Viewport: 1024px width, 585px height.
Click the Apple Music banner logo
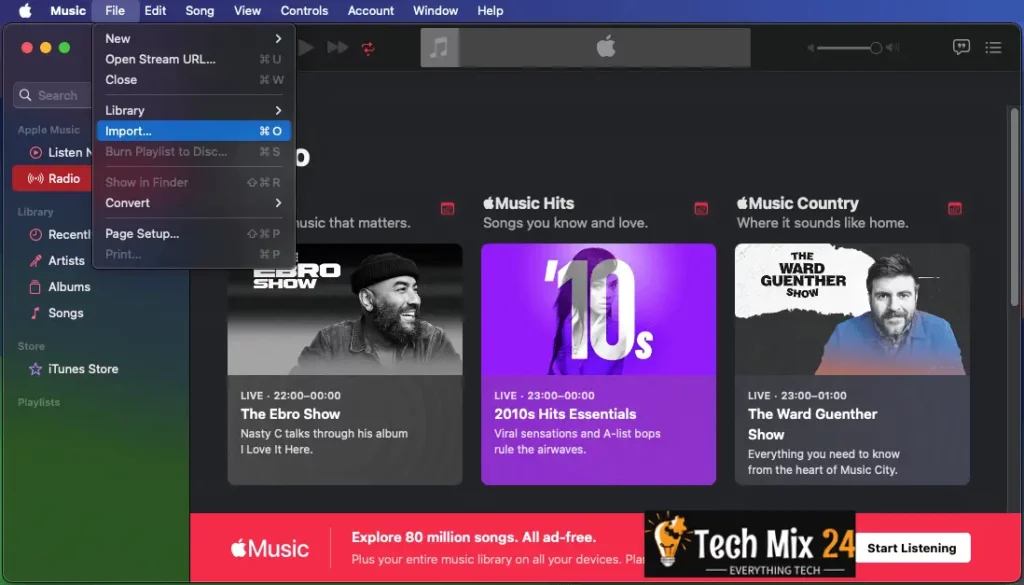coord(270,548)
